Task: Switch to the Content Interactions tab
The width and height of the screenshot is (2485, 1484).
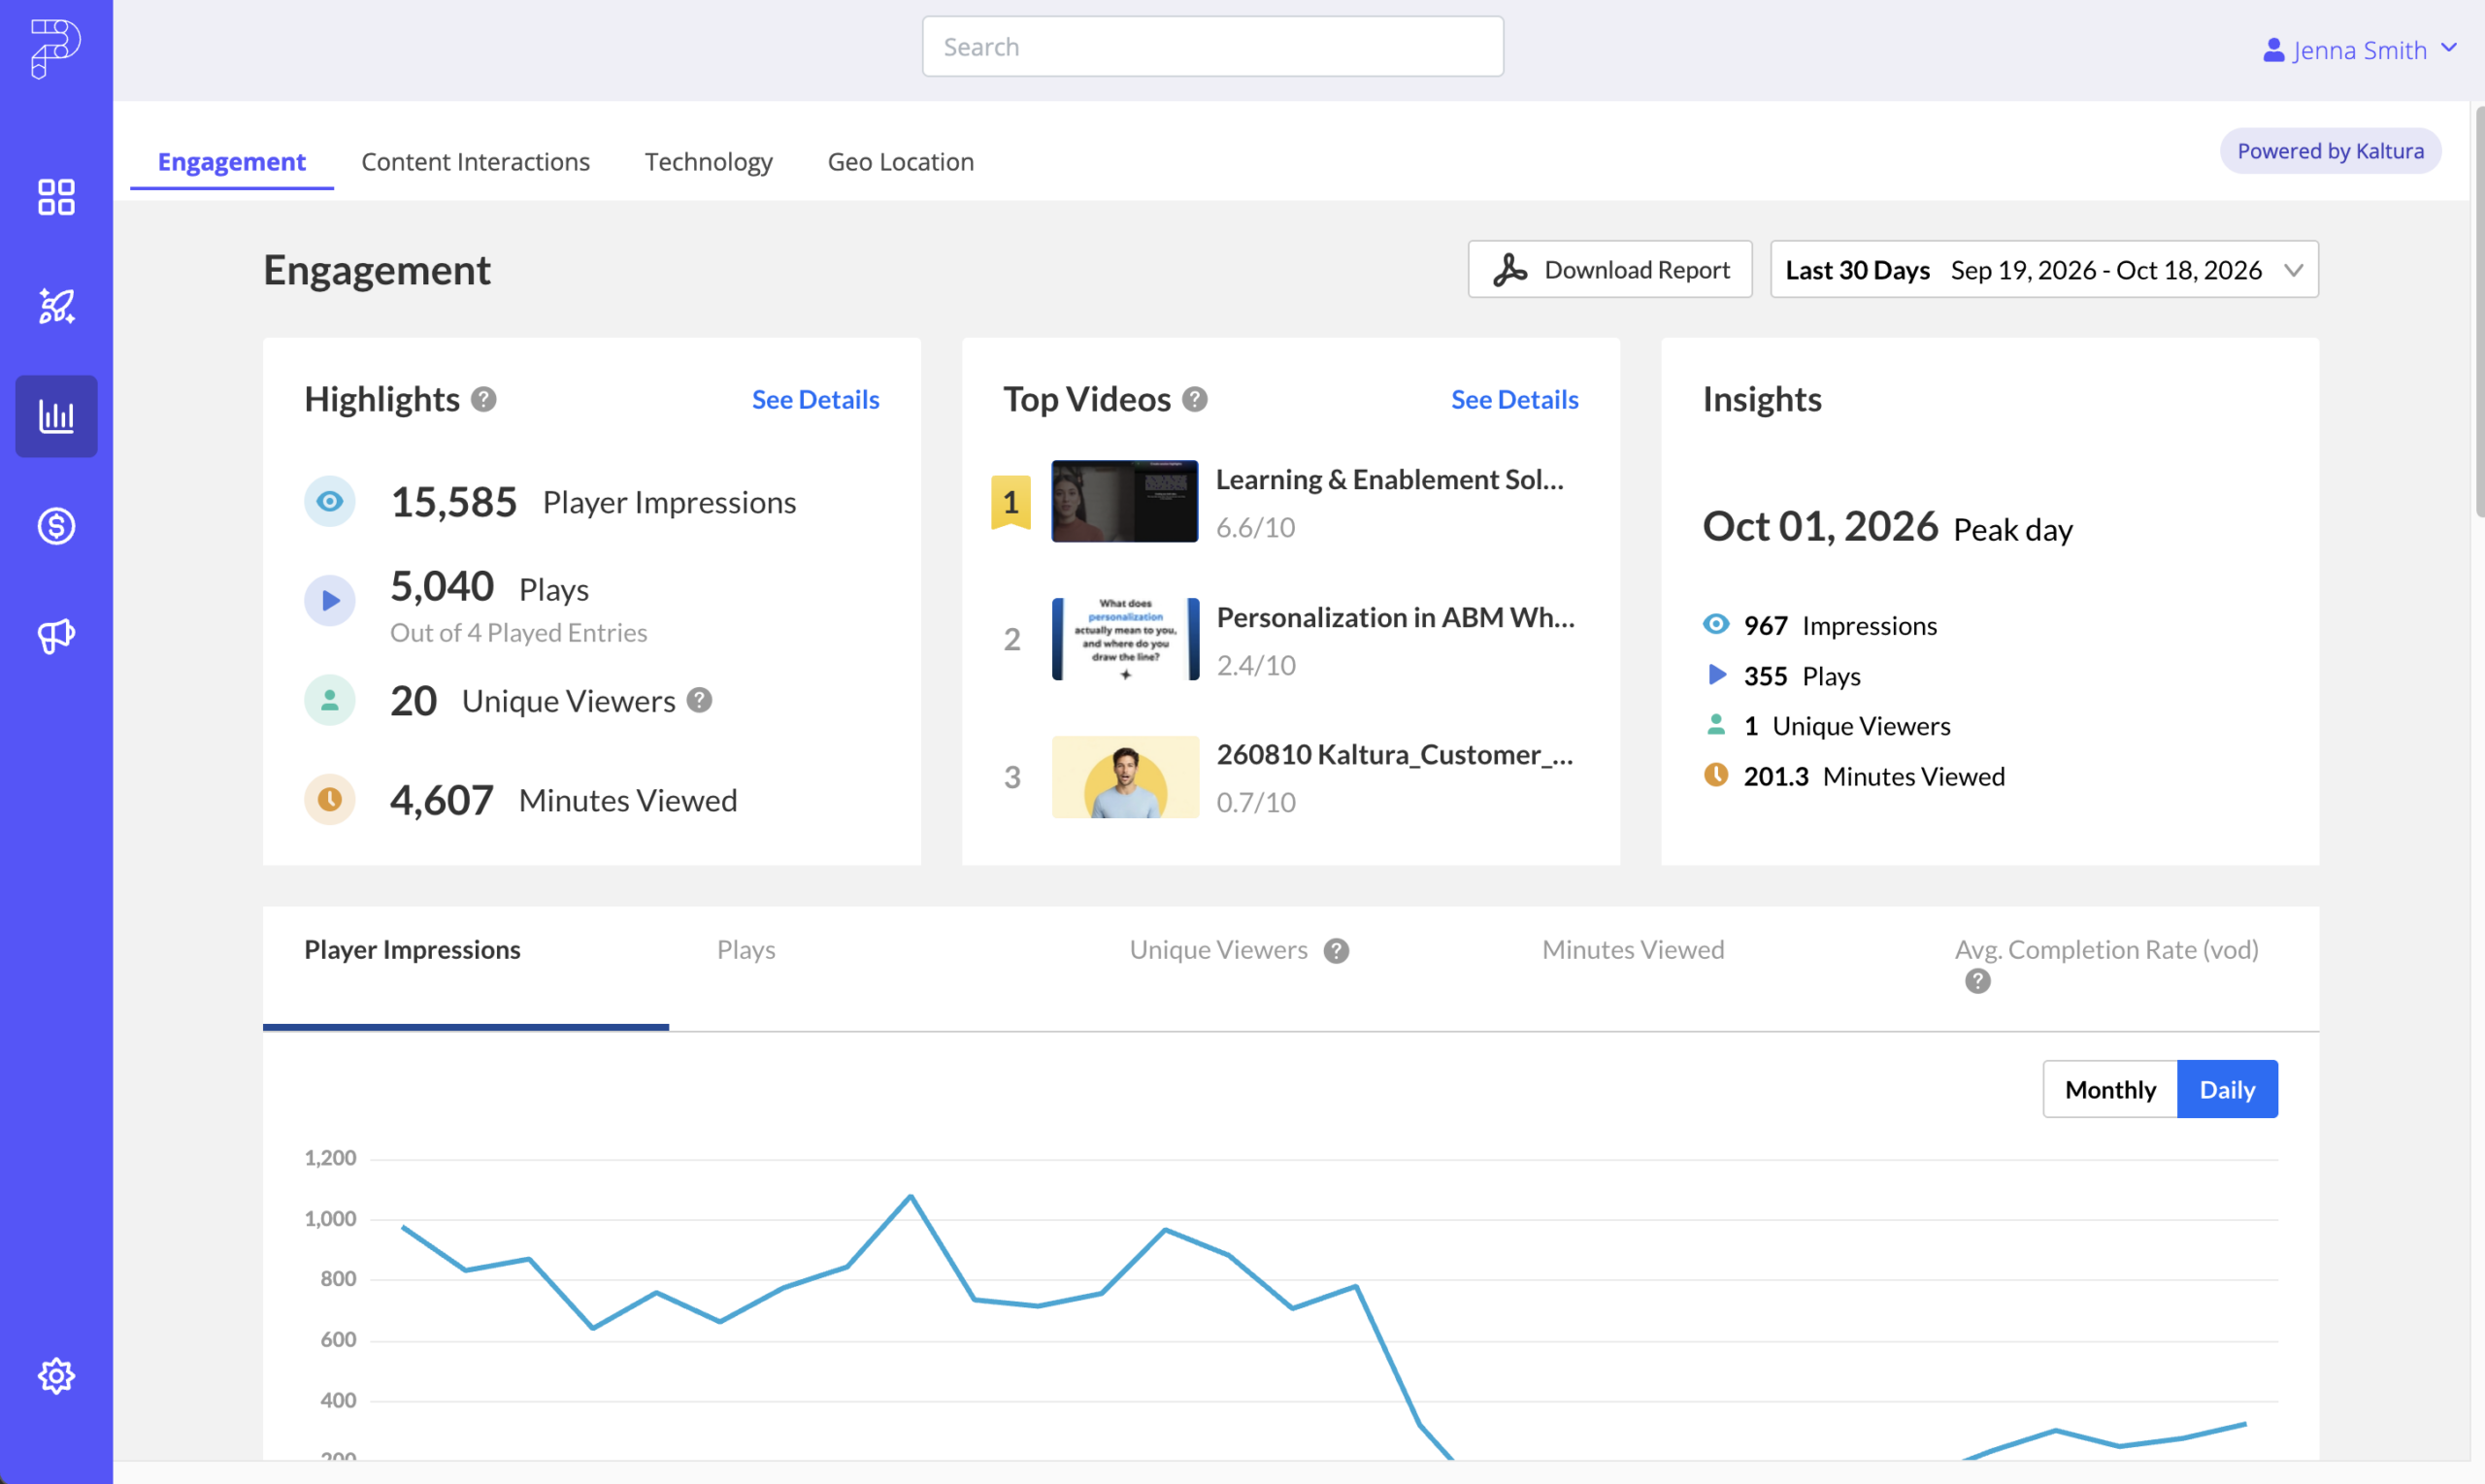Action: [x=476, y=161]
